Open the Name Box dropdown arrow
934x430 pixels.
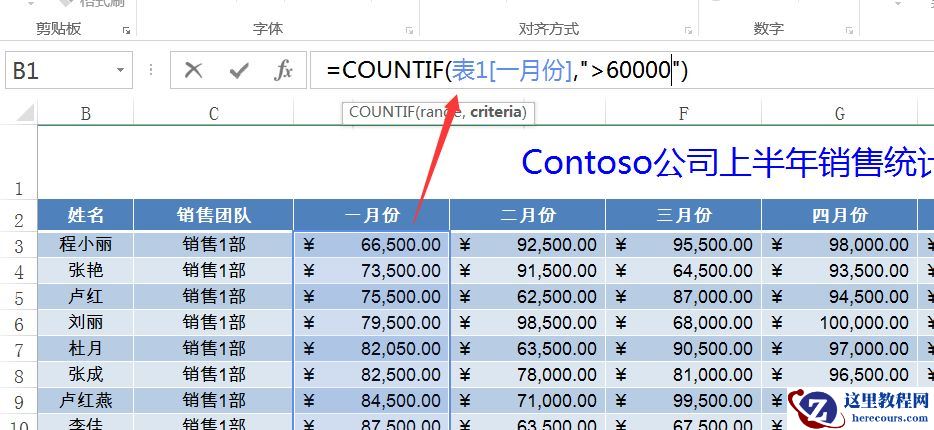tap(120, 70)
